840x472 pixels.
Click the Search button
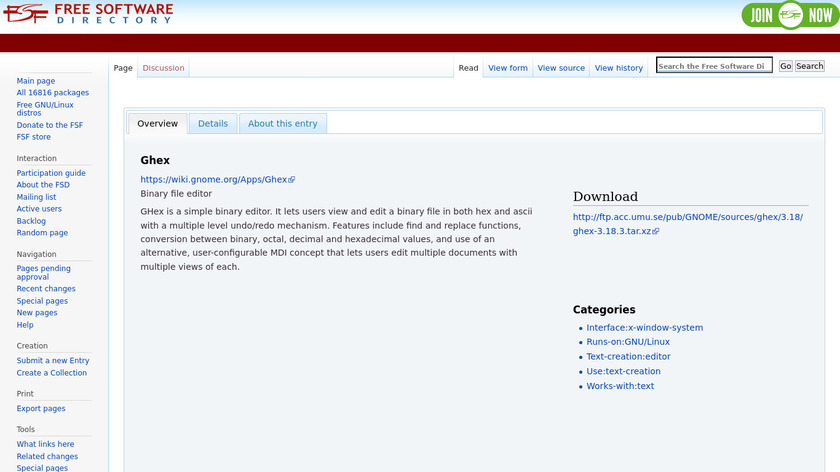point(809,66)
